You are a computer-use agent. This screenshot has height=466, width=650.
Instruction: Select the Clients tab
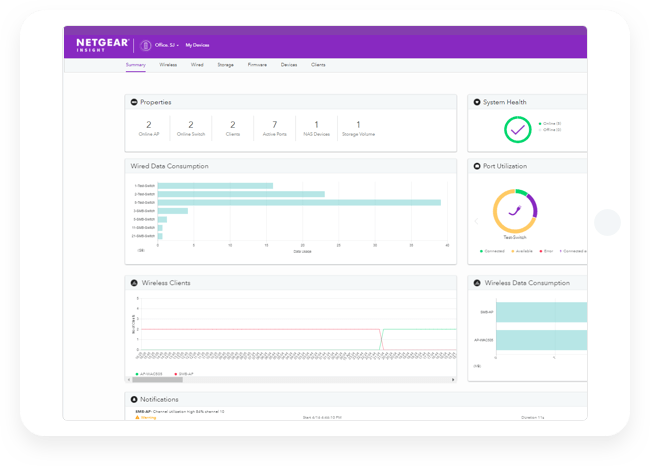318,65
